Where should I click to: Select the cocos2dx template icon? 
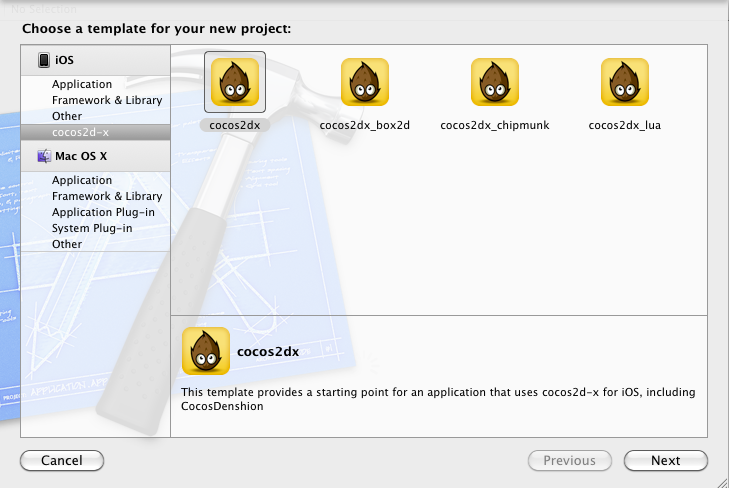click(x=235, y=82)
